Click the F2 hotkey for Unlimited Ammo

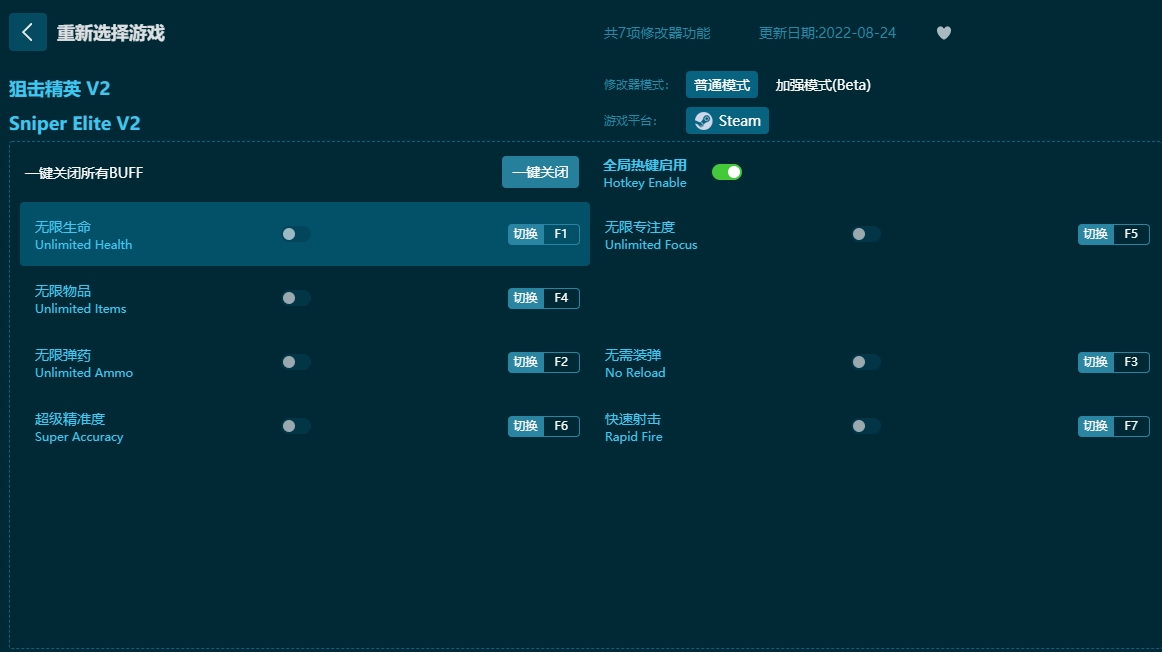pos(543,362)
